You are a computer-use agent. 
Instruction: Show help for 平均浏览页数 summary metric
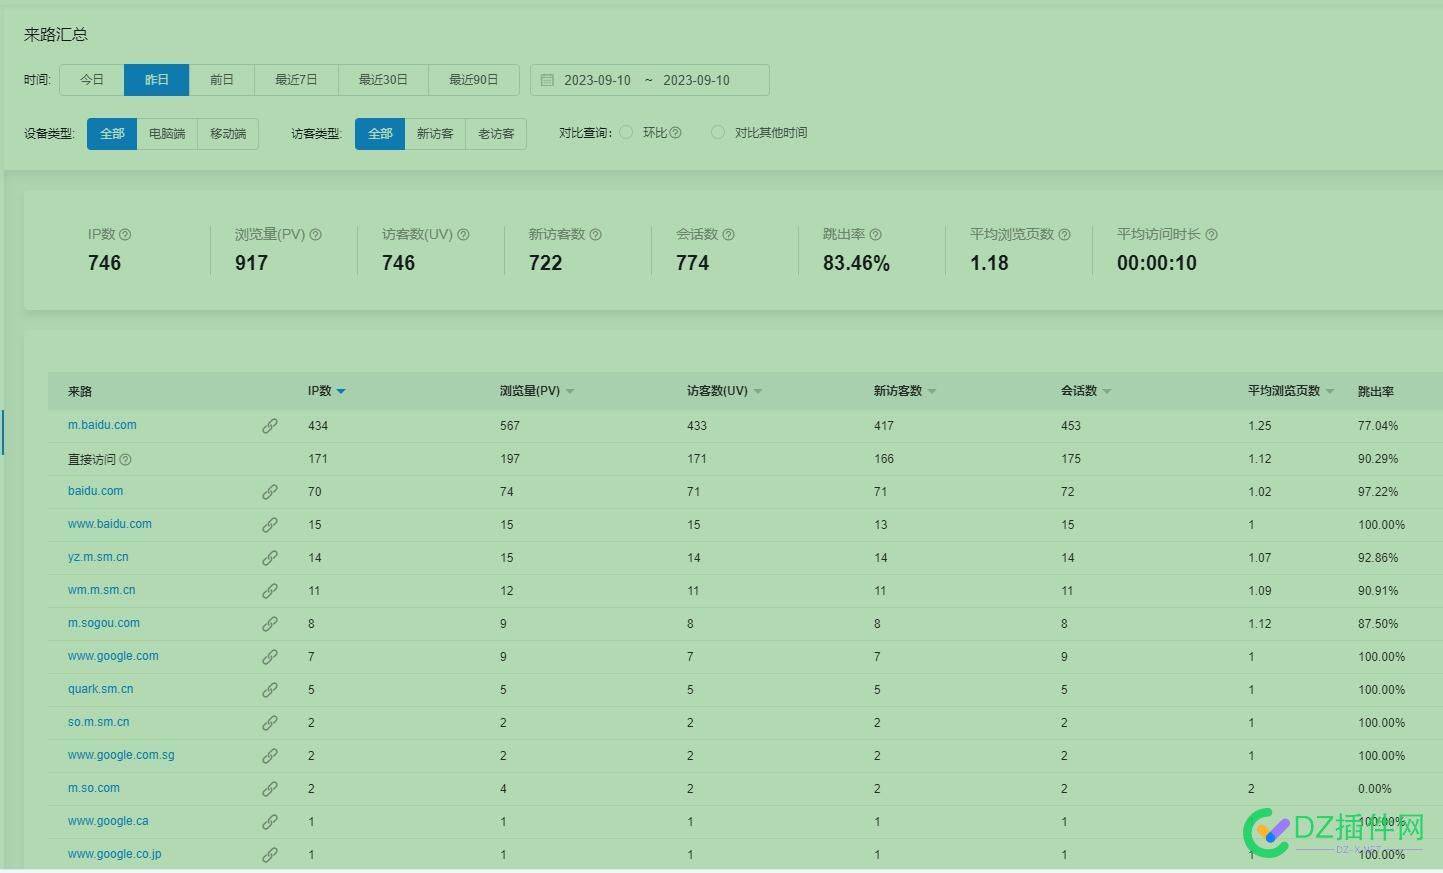(1065, 235)
